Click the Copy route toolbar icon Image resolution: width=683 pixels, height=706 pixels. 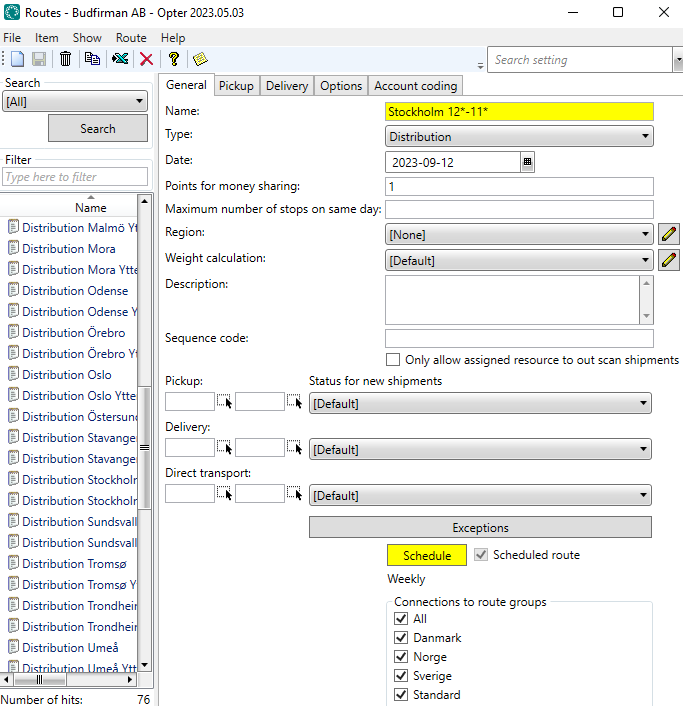pos(92,59)
